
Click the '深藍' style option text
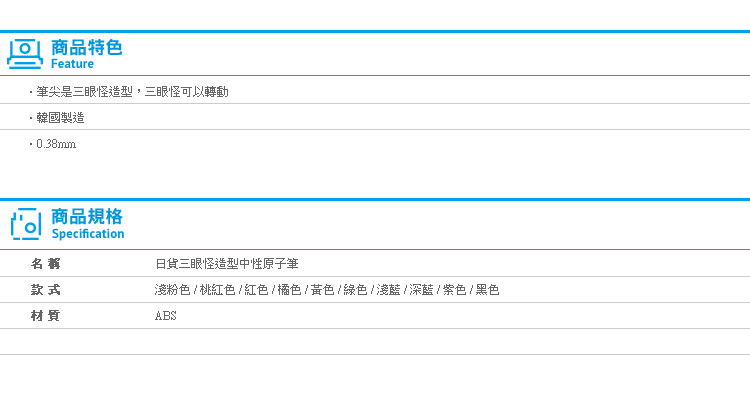(421, 290)
